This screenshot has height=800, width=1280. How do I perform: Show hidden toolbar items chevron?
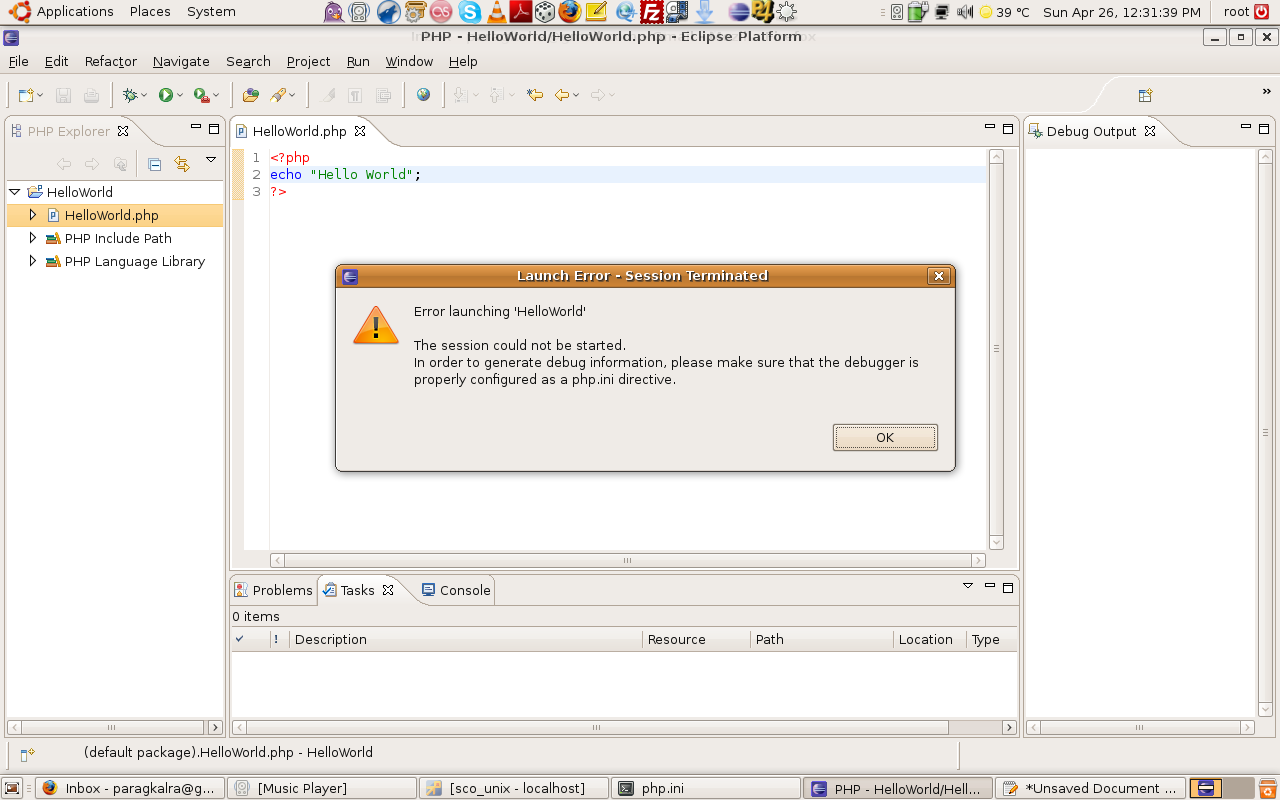coord(1267,92)
